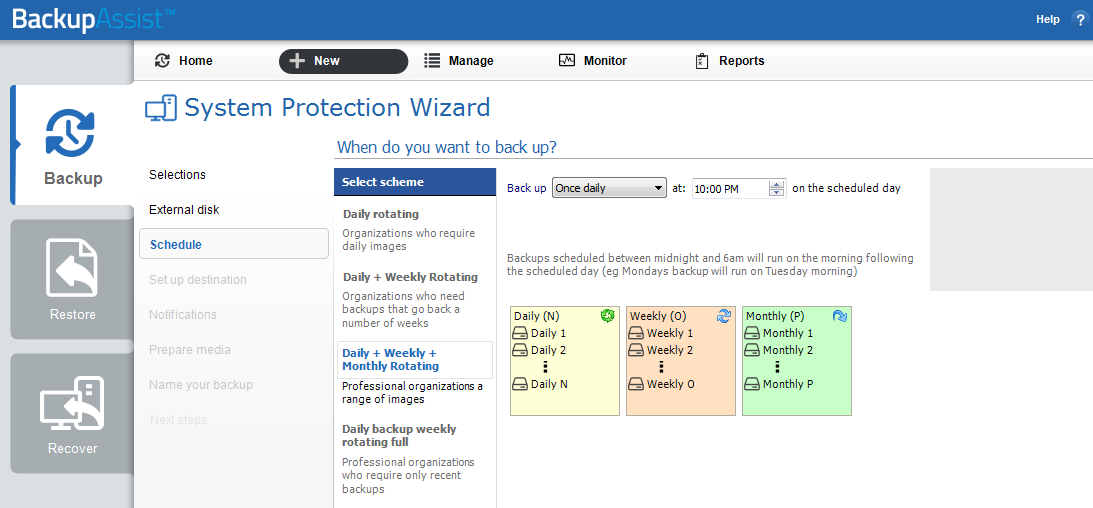
Task: Click the 'Back up' label text
Action: click(526, 188)
